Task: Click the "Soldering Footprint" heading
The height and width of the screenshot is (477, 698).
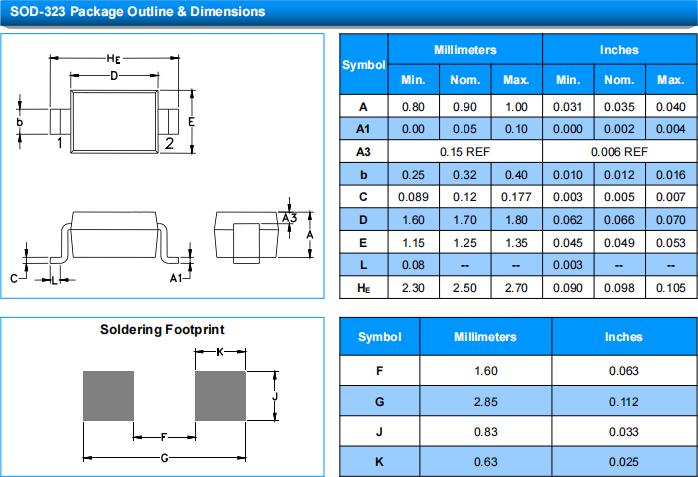Action: pos(162,330)
